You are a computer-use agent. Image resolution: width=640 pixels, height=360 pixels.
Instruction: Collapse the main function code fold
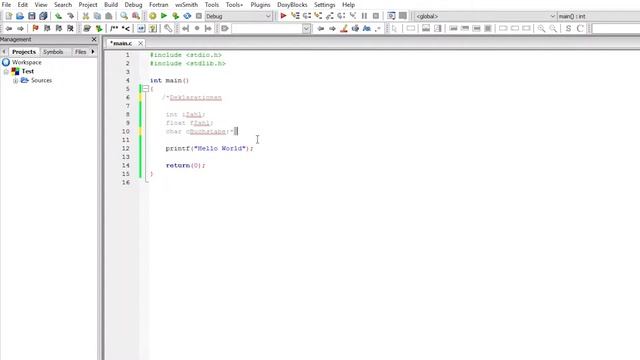pyautogui.click(x=146, y=89)
